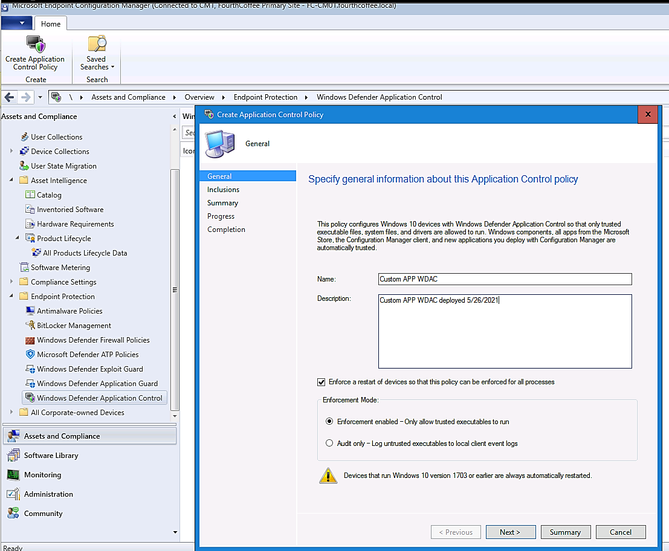Click the Assets and Compliance workspace icon
This screenshot has height=551, width=669.
13,436
